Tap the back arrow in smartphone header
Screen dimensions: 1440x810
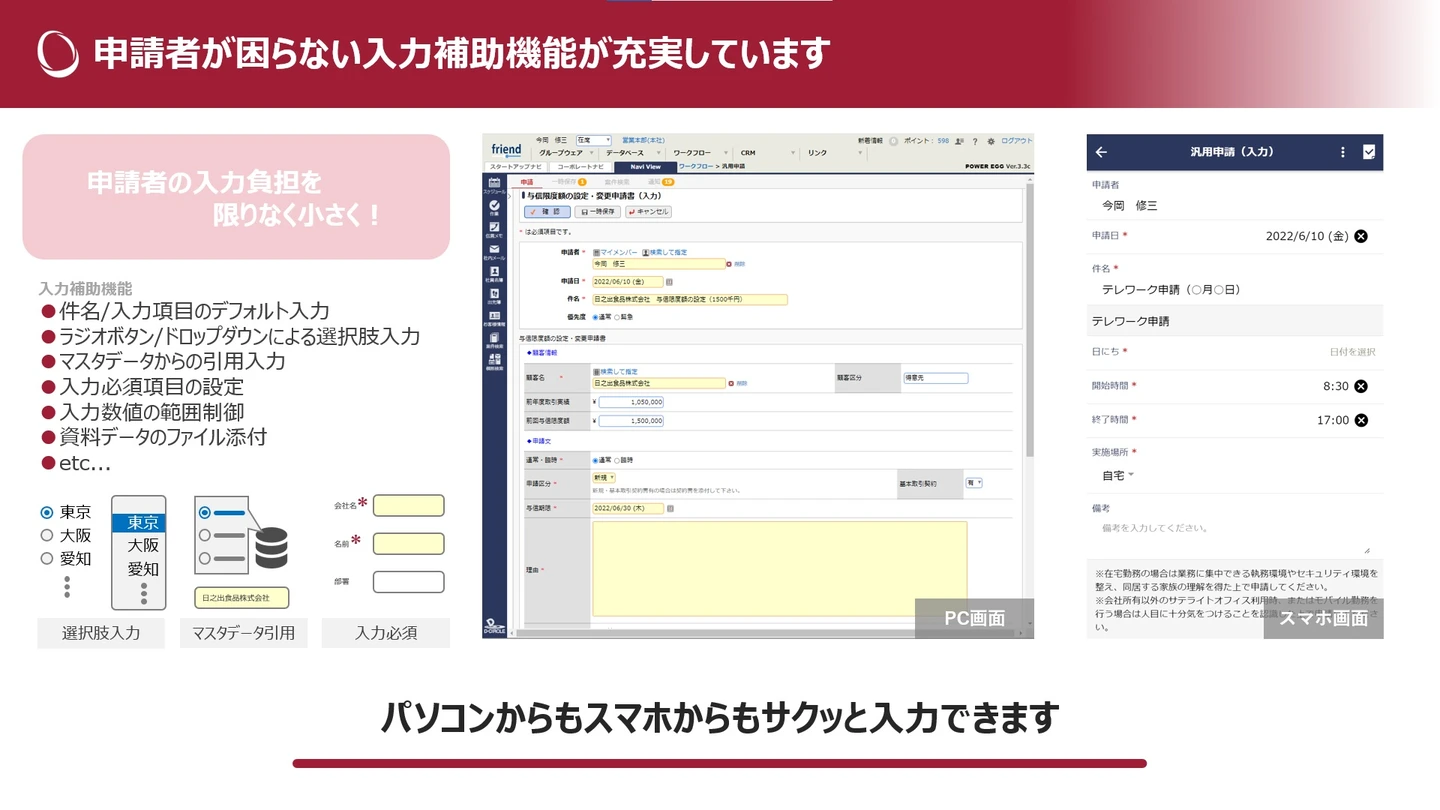coord(1102,152)
